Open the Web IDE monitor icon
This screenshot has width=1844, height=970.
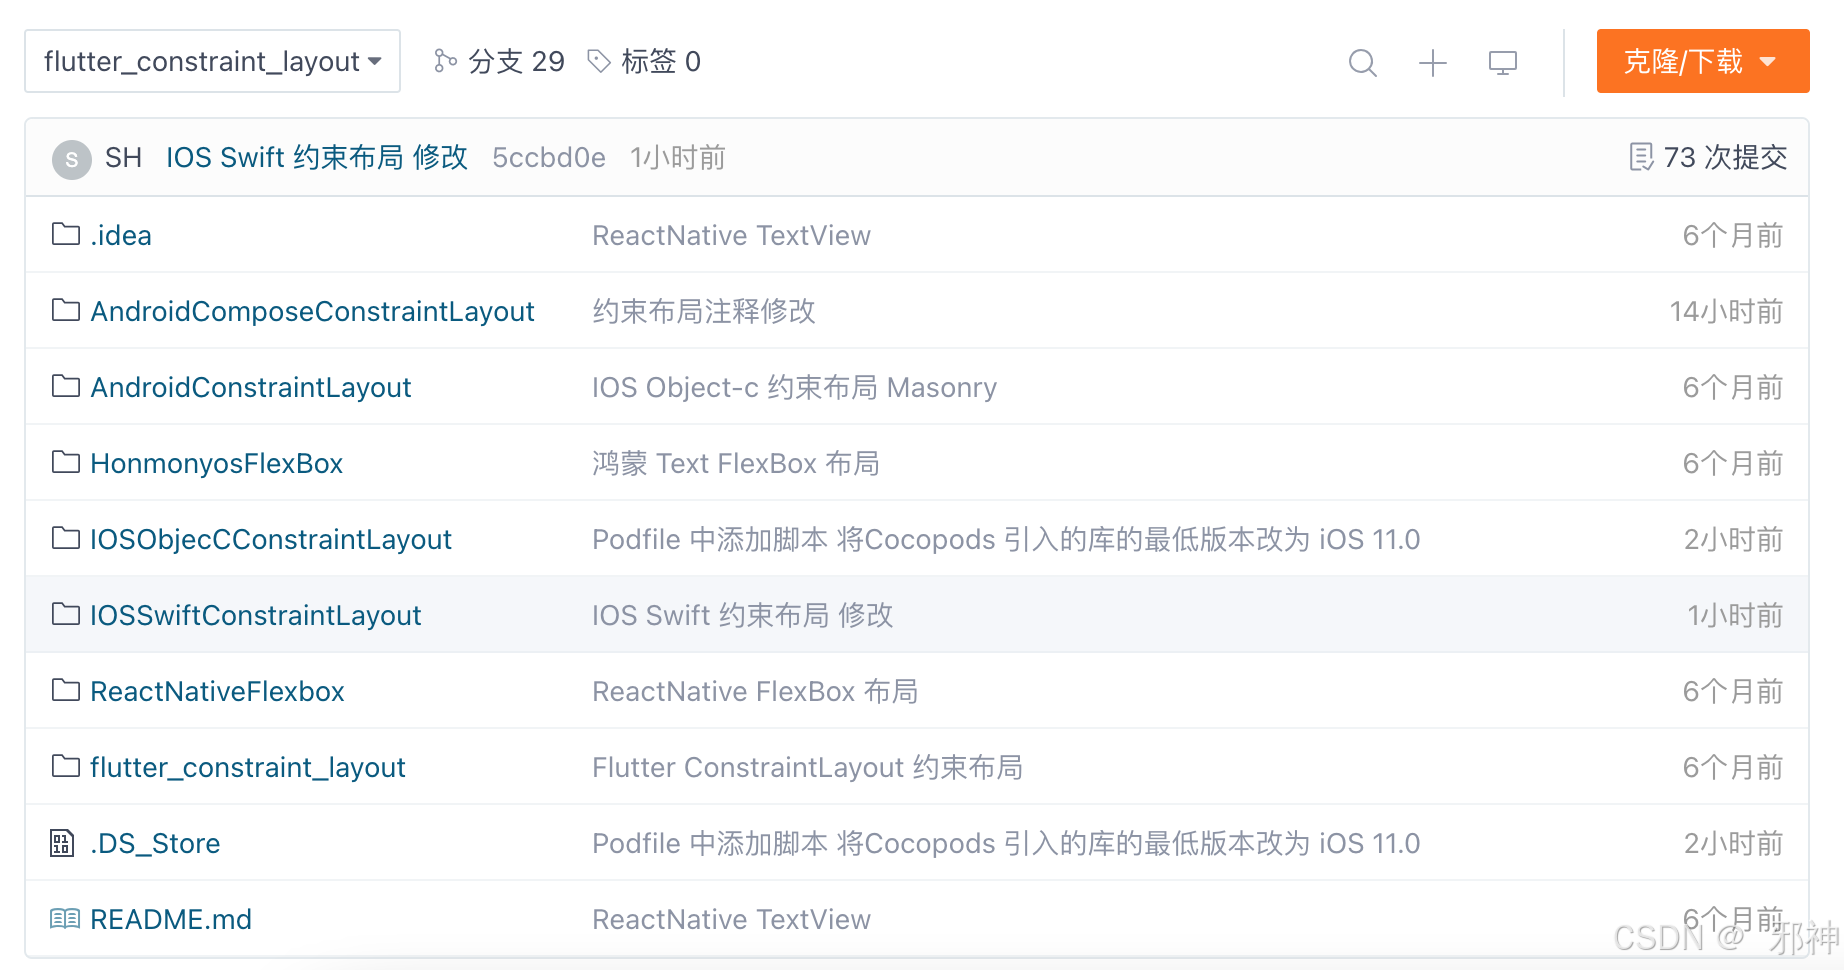(1503, 62)
